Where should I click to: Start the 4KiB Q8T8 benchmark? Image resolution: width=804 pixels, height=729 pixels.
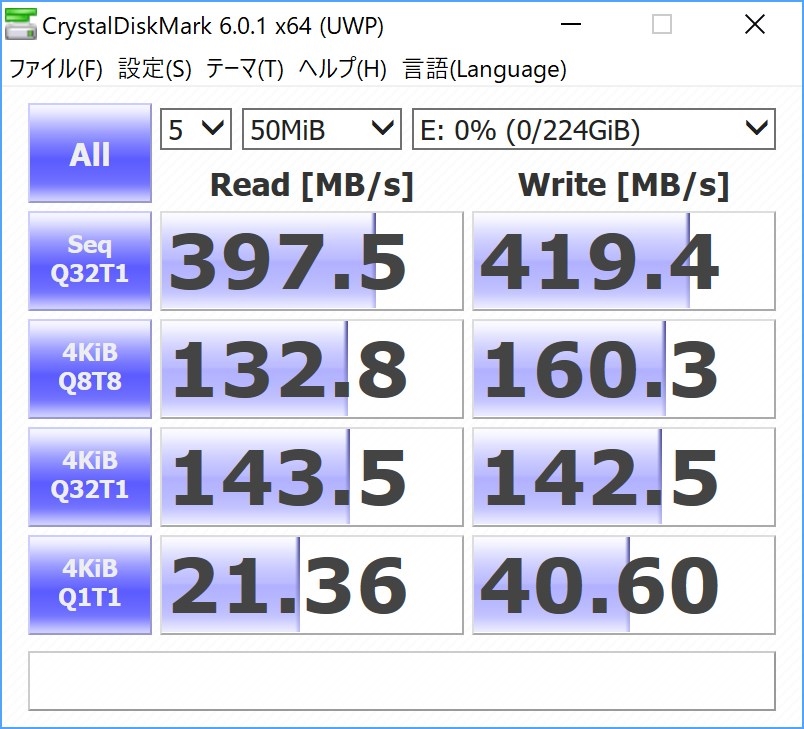coord(89,369)
